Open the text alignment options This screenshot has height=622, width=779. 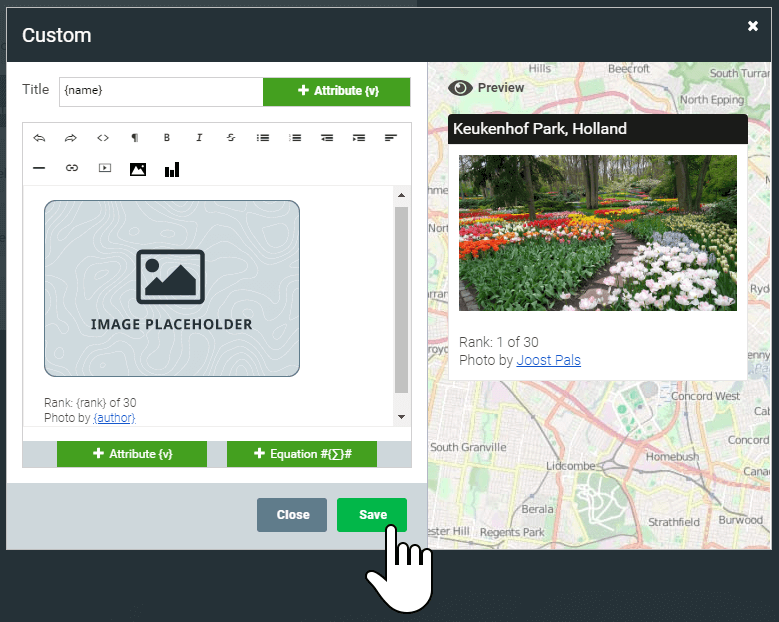coord(391,138)
